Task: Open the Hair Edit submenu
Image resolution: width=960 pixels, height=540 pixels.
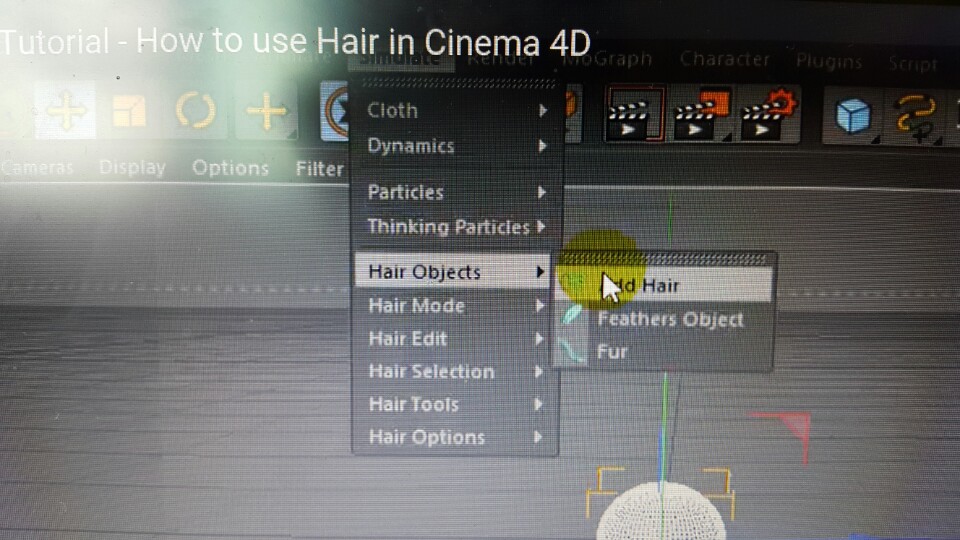Action: (x=456, y=339)
